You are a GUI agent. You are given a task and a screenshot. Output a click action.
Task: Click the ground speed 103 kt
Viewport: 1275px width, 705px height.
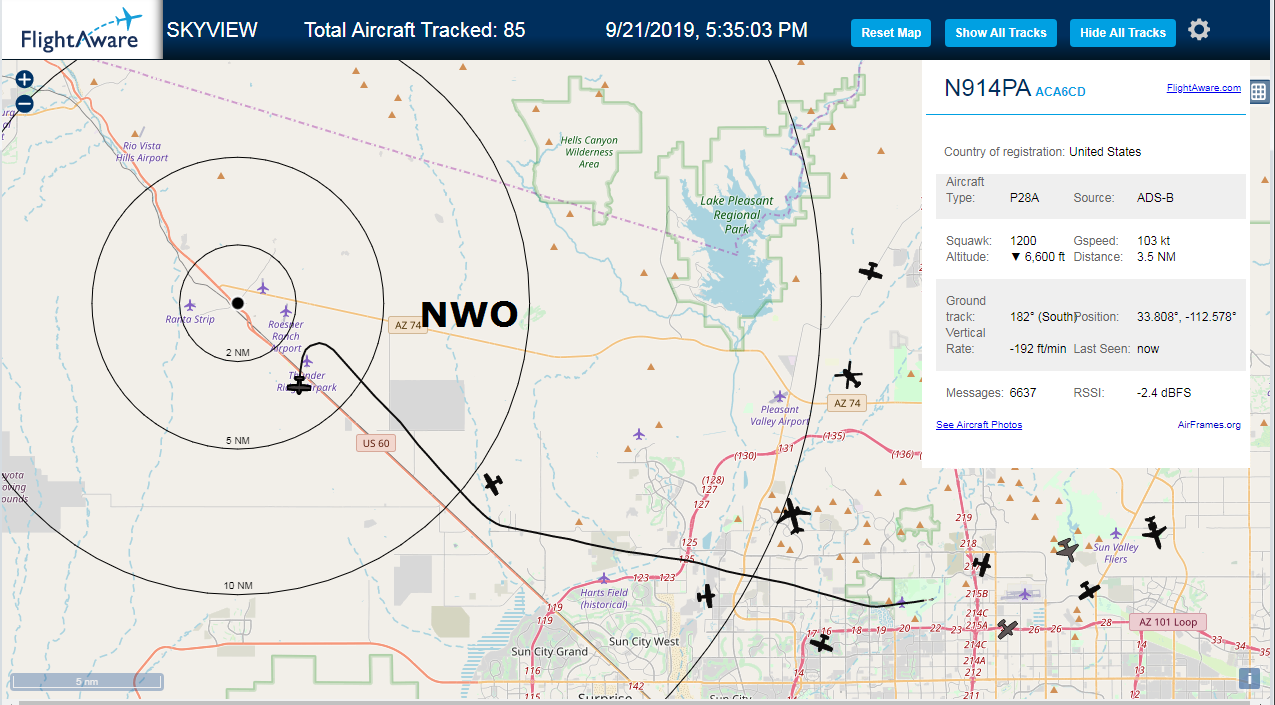tap(1154, 241)
